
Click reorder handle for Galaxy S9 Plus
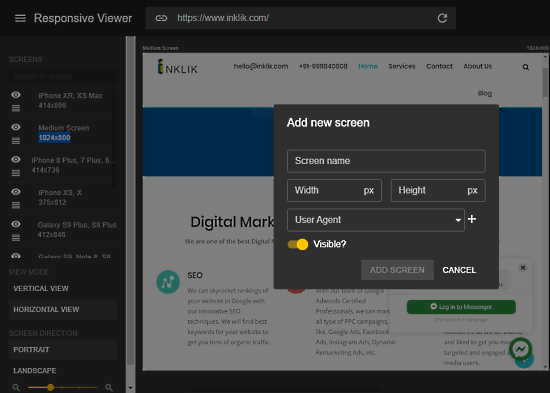(x=16, y=238)
